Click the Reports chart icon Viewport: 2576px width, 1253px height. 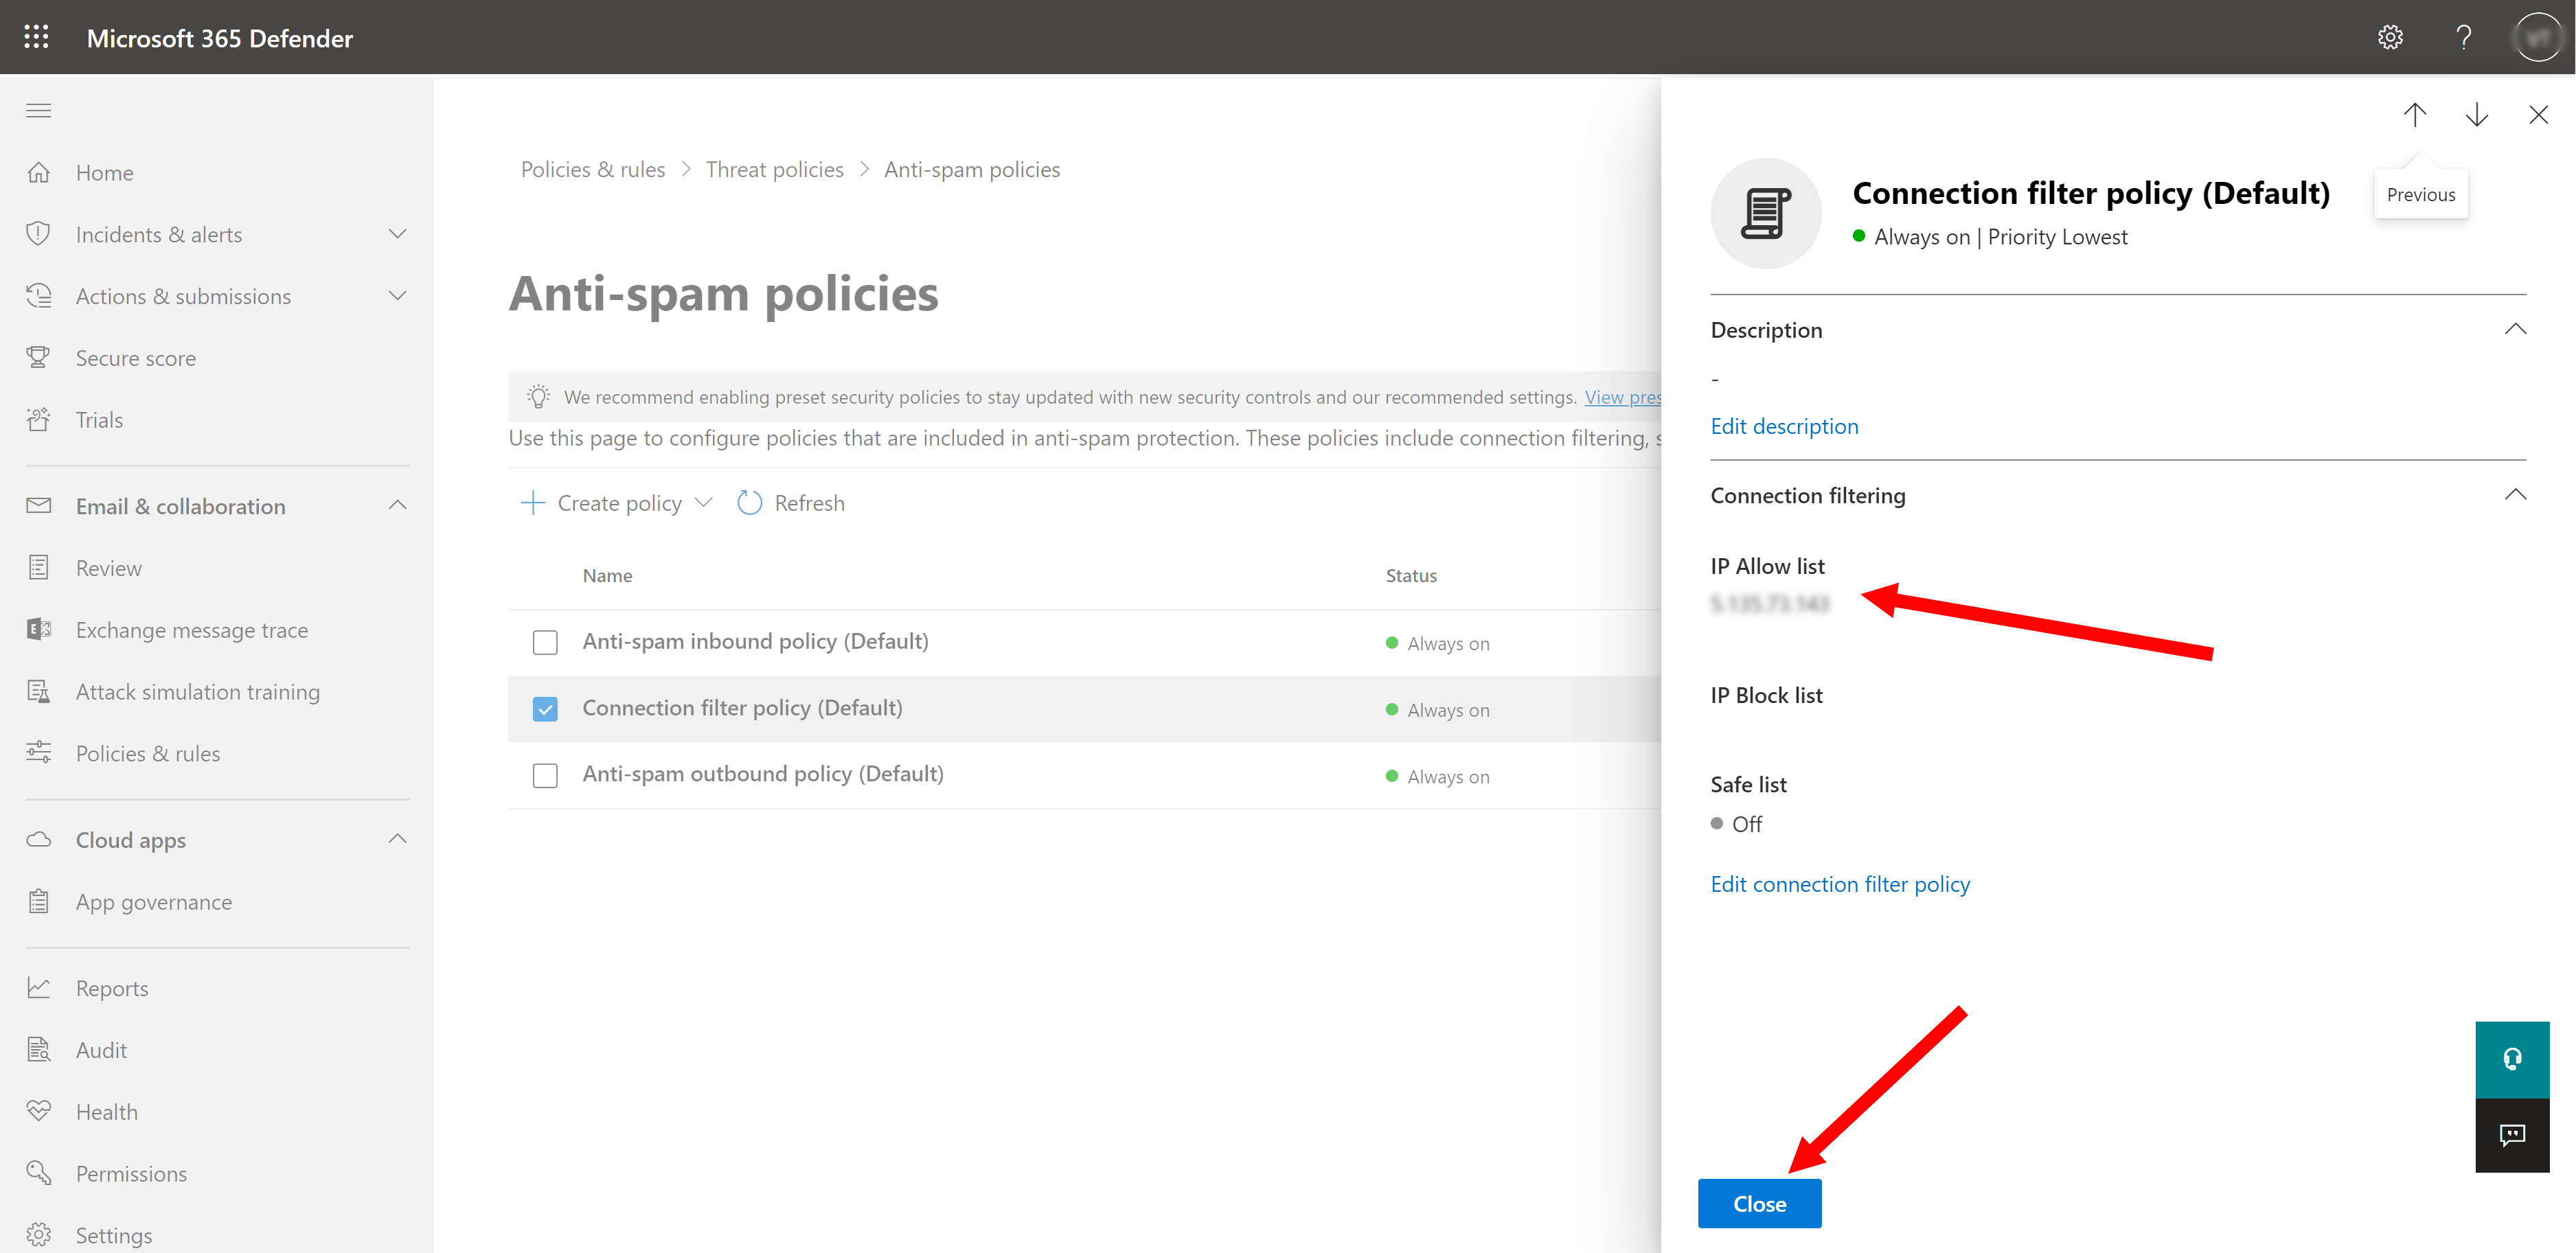click(39, 988)
